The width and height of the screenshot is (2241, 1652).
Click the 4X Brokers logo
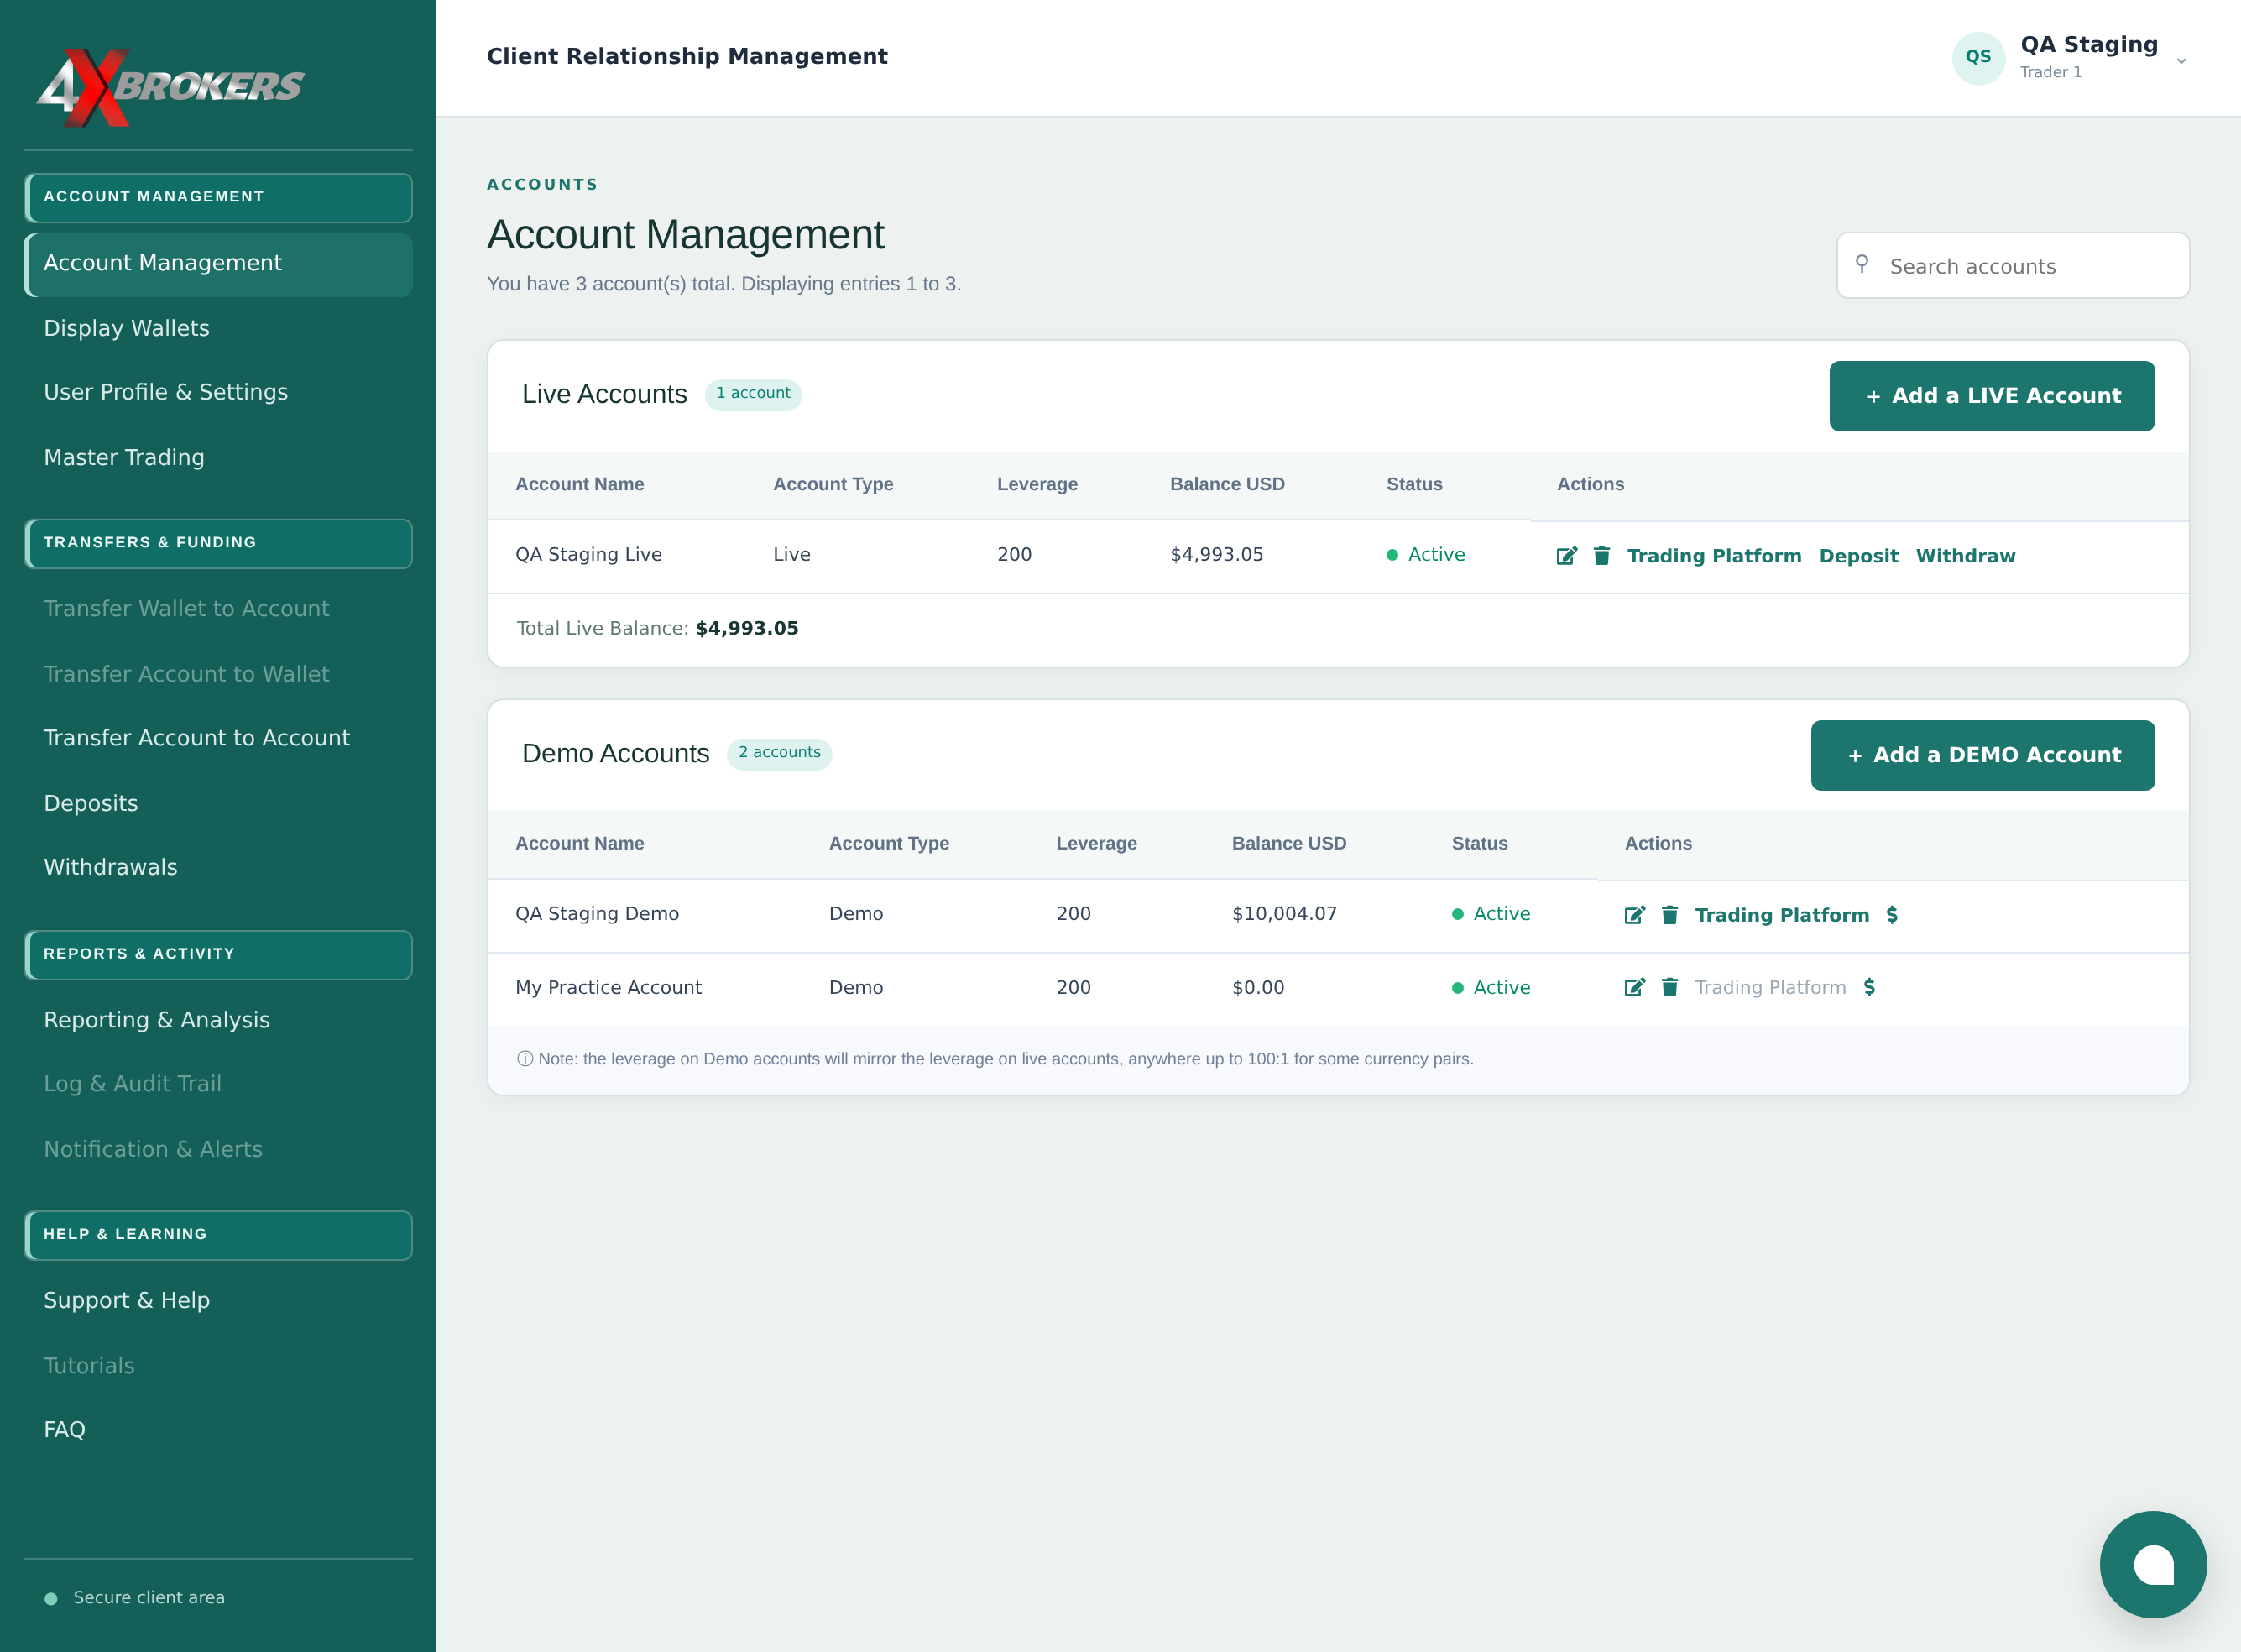point(170,87)
